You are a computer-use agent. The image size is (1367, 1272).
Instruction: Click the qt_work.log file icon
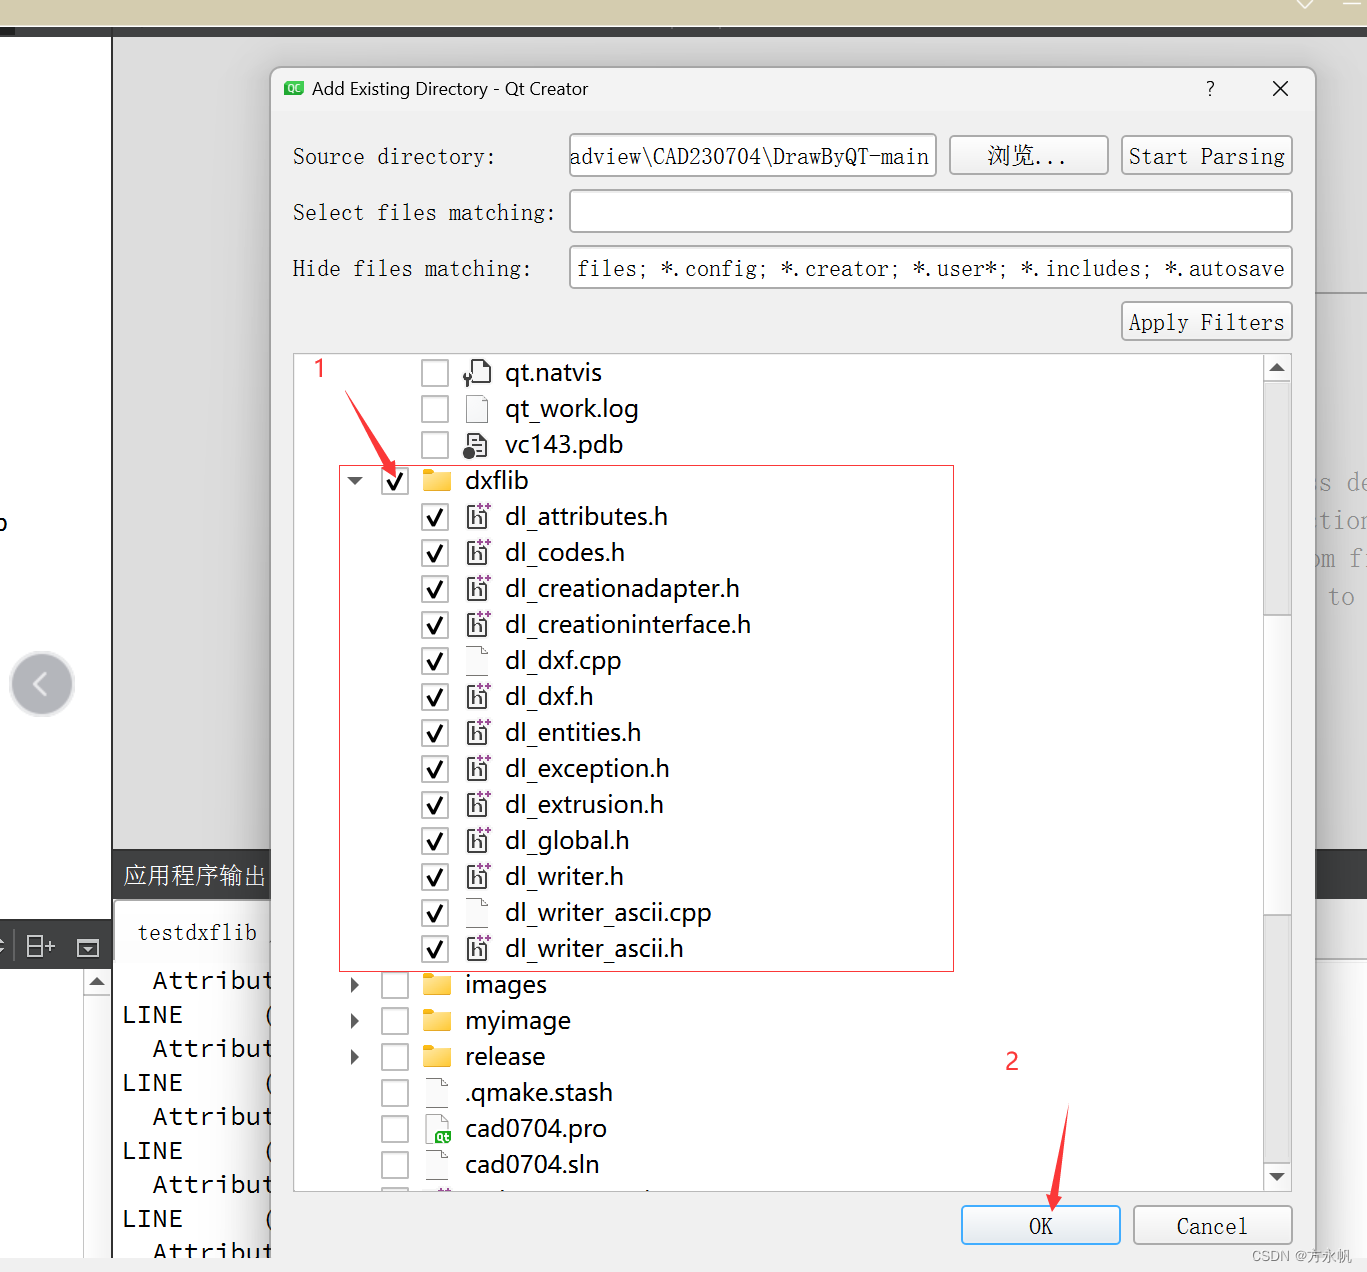pyautogui.click(x=477, y=409)
